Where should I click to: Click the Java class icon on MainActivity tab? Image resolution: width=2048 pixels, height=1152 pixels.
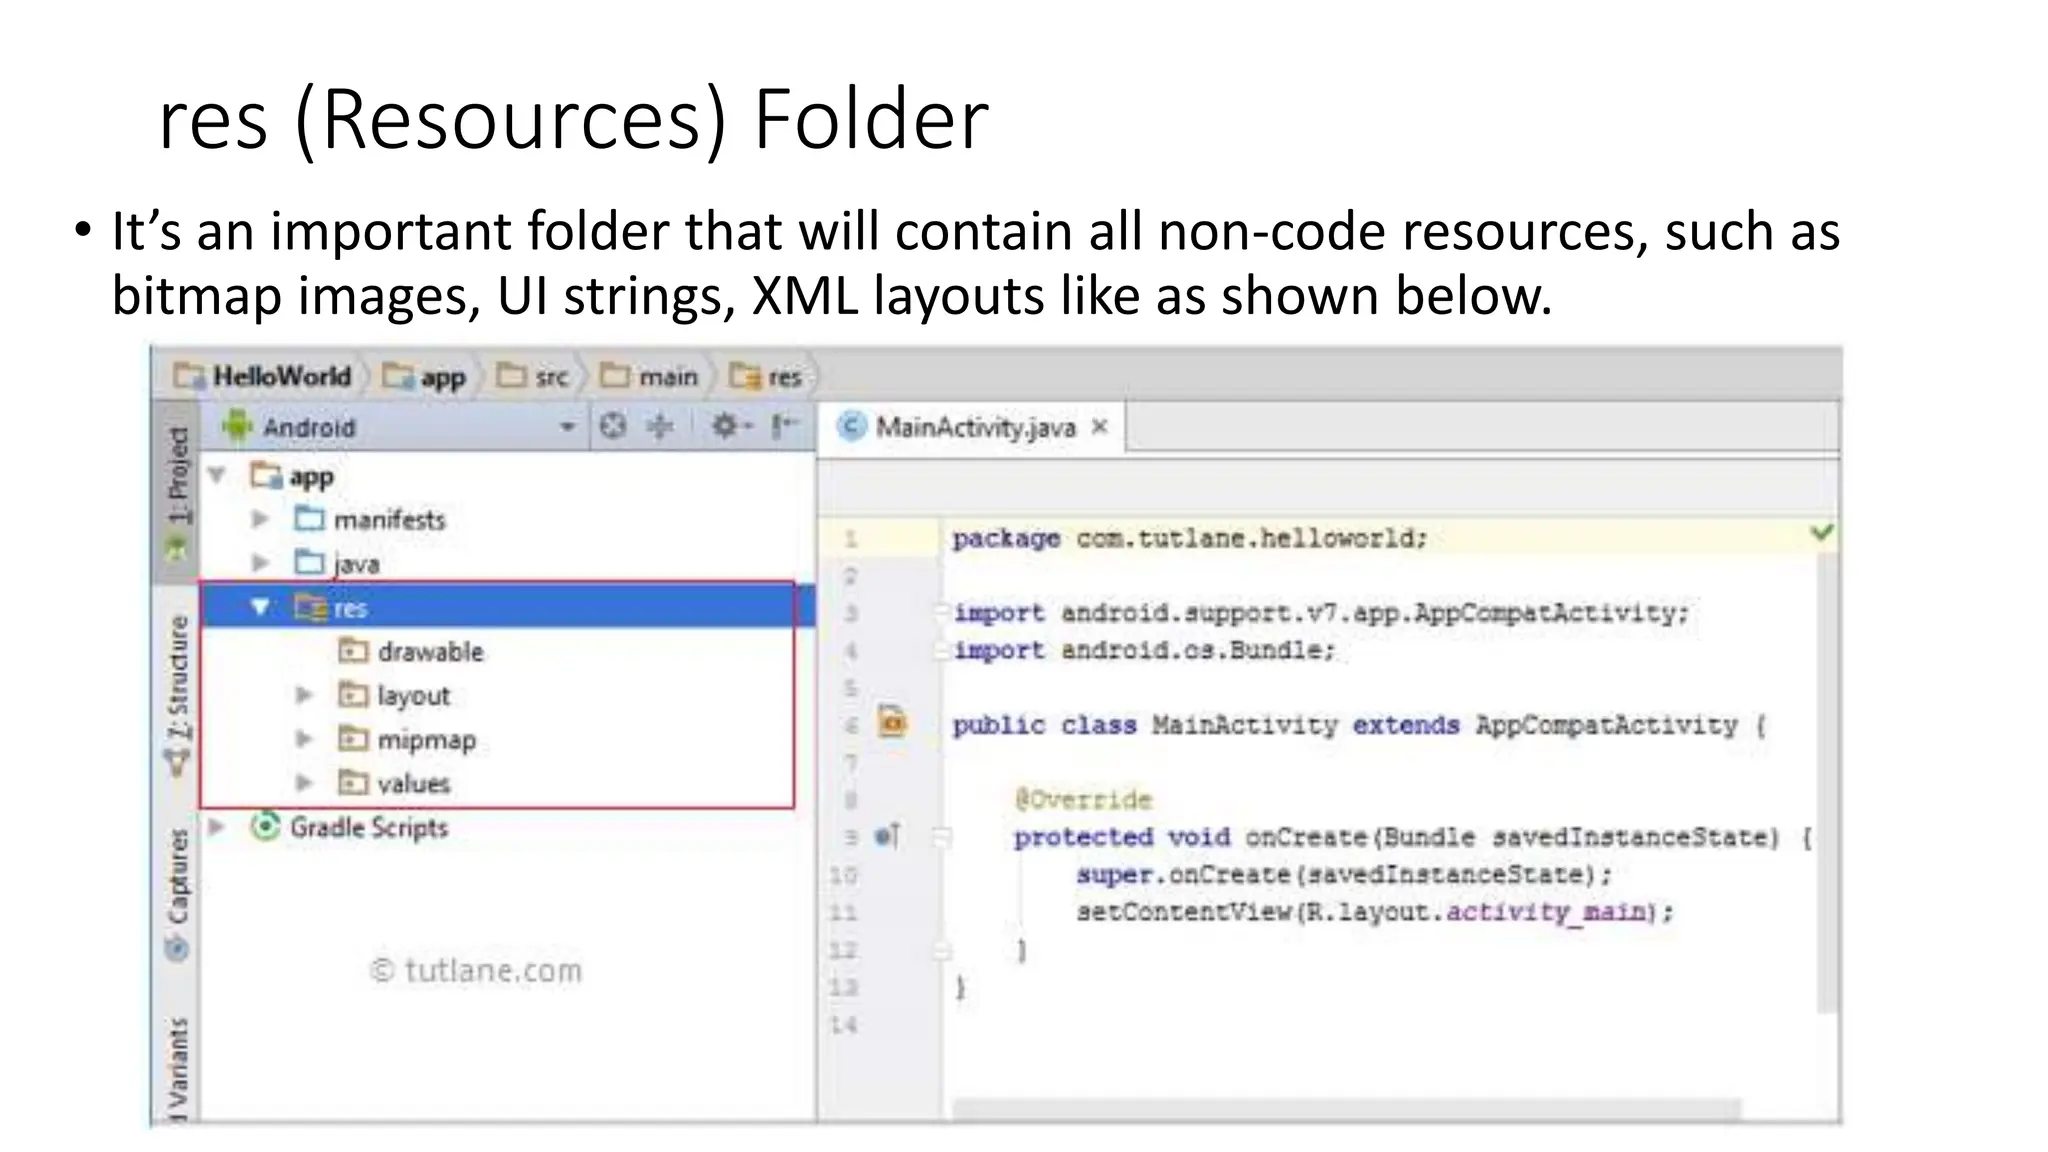[851, 427]
